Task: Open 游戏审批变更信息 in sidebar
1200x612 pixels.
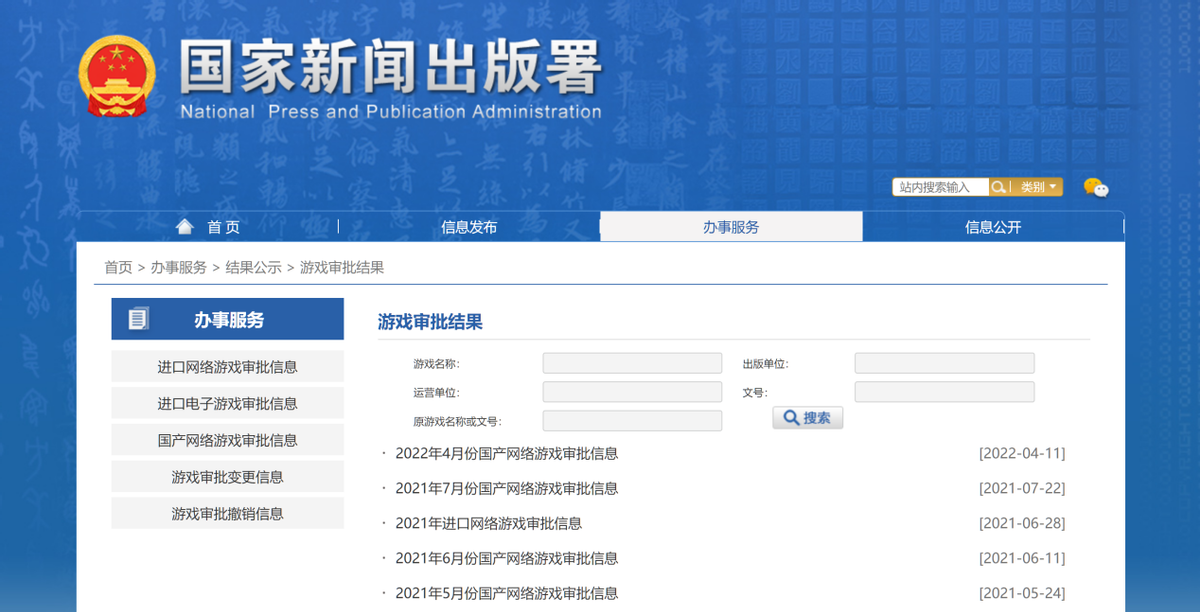Action: [x=227, y=477]
